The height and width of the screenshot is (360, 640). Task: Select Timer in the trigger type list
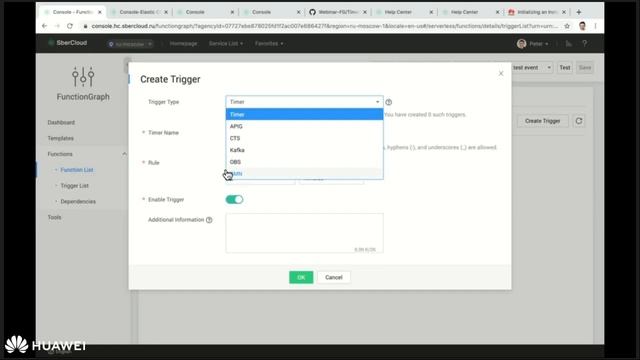click(x=304, y=114)
